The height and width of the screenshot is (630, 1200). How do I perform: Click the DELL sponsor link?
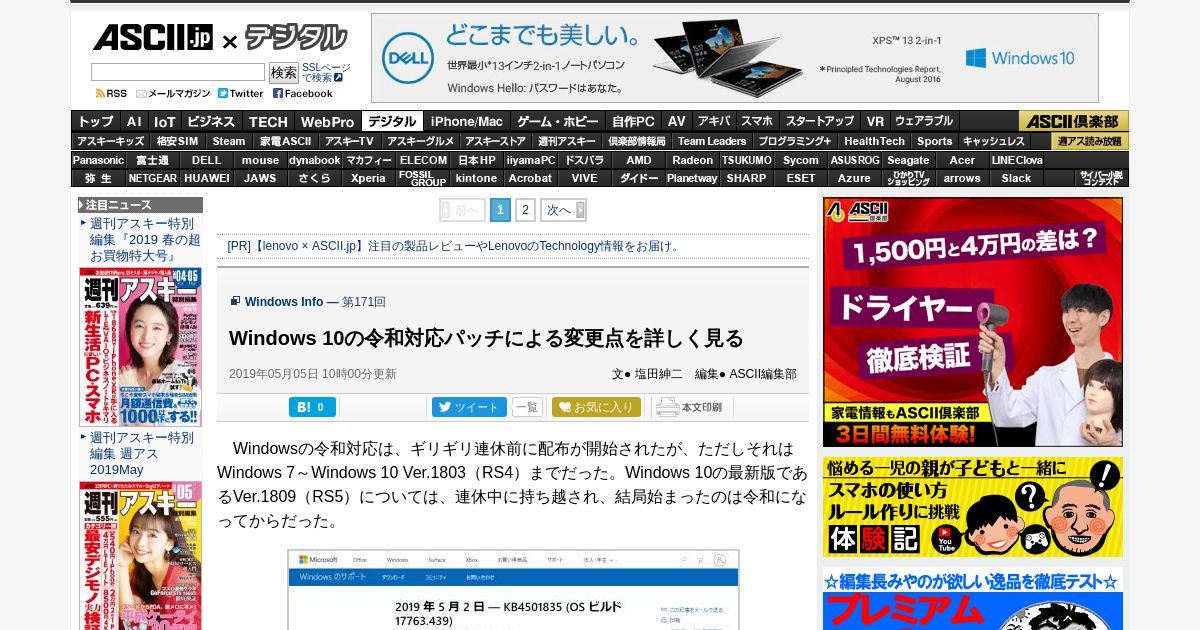(207, 160)
